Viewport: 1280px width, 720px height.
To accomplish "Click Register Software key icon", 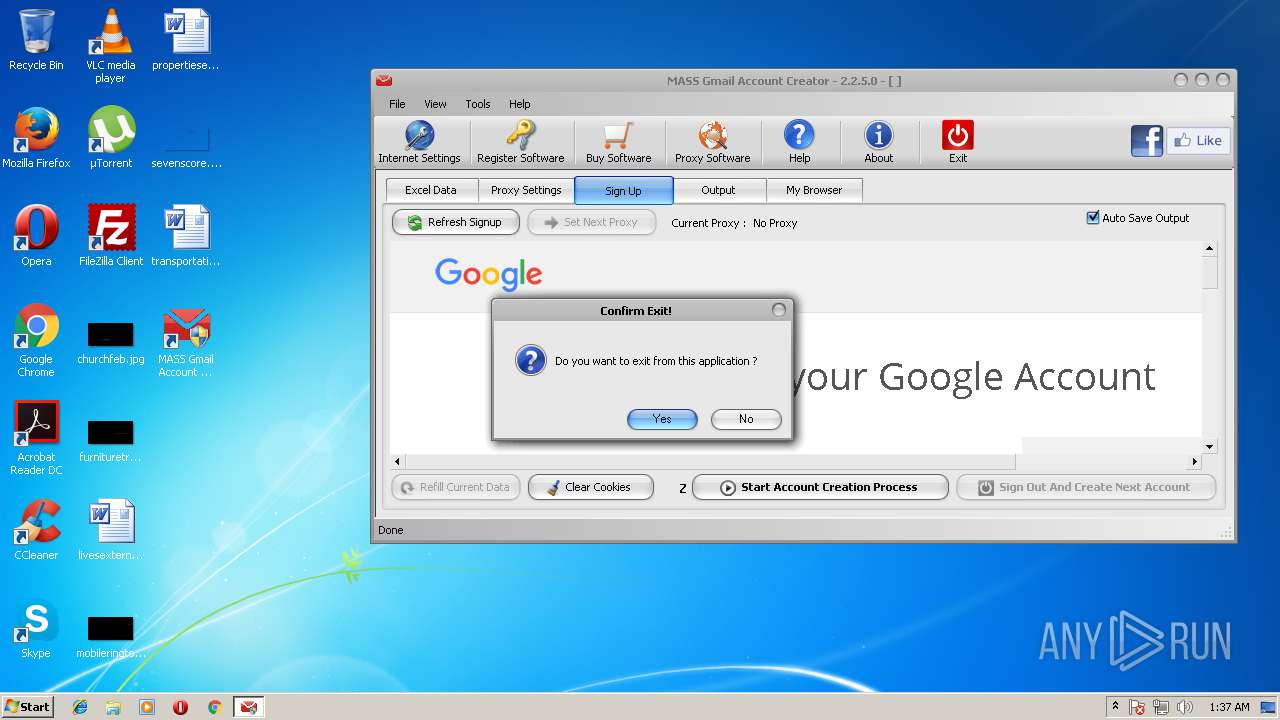I will click(520, 142).
